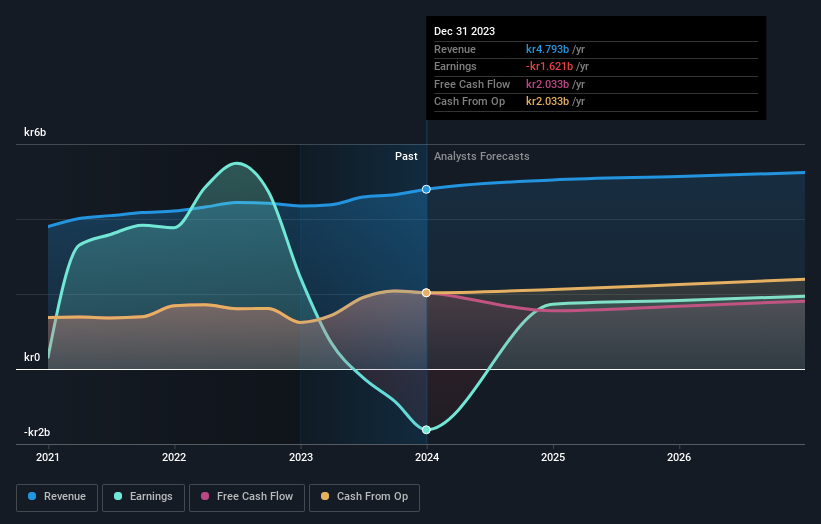The image size is (821, 524).
Task: Click the Cash From Op label in tooltip
Action: [x=469, y=102]
